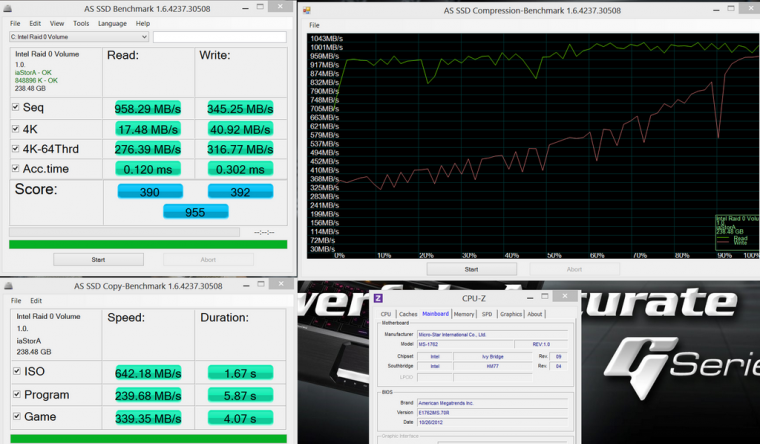The width and height of the screenshot is (760, 444).
Task: Open File menu in Compression-Benchmark window
Action: point(315,24)
